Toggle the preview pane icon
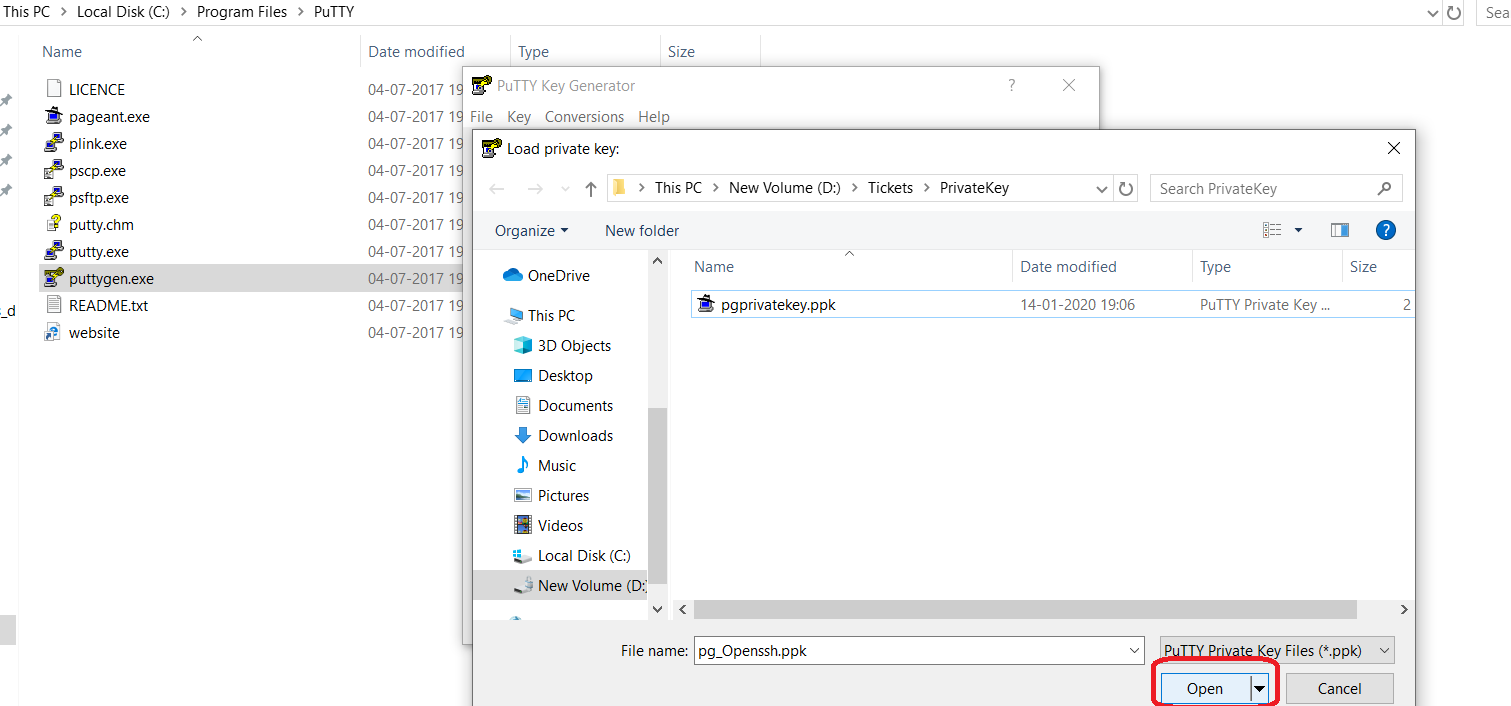 tap(1340, 230)
